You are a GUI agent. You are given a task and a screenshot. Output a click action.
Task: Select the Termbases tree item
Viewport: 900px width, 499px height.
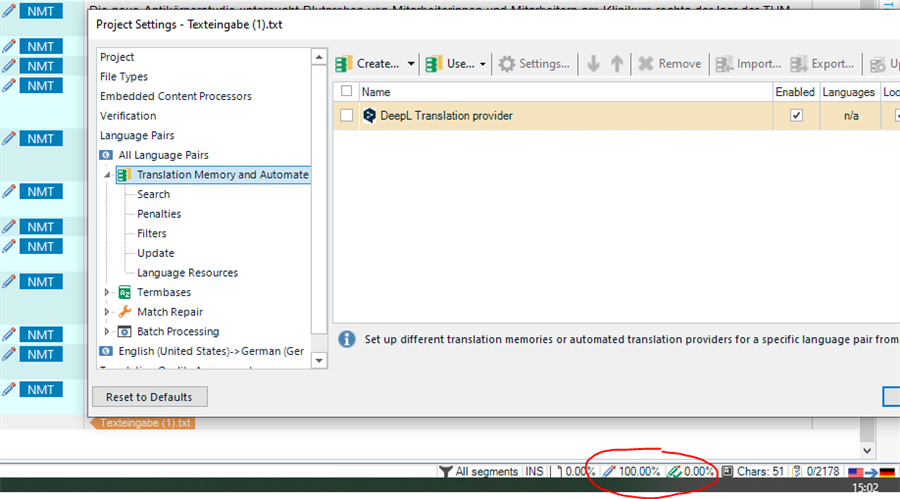coord(164,292)
